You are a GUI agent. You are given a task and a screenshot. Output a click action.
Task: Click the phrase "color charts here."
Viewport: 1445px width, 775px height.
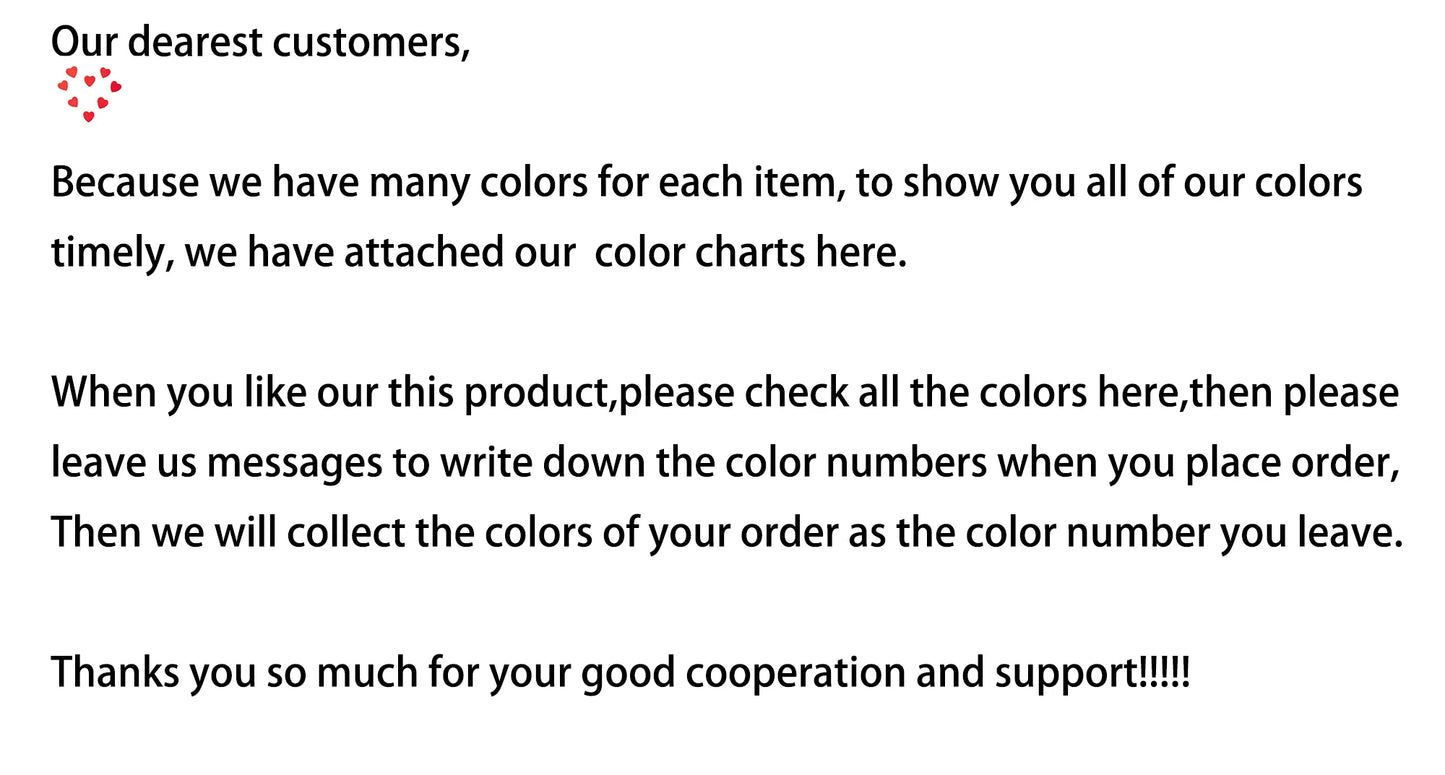[750, 254]
